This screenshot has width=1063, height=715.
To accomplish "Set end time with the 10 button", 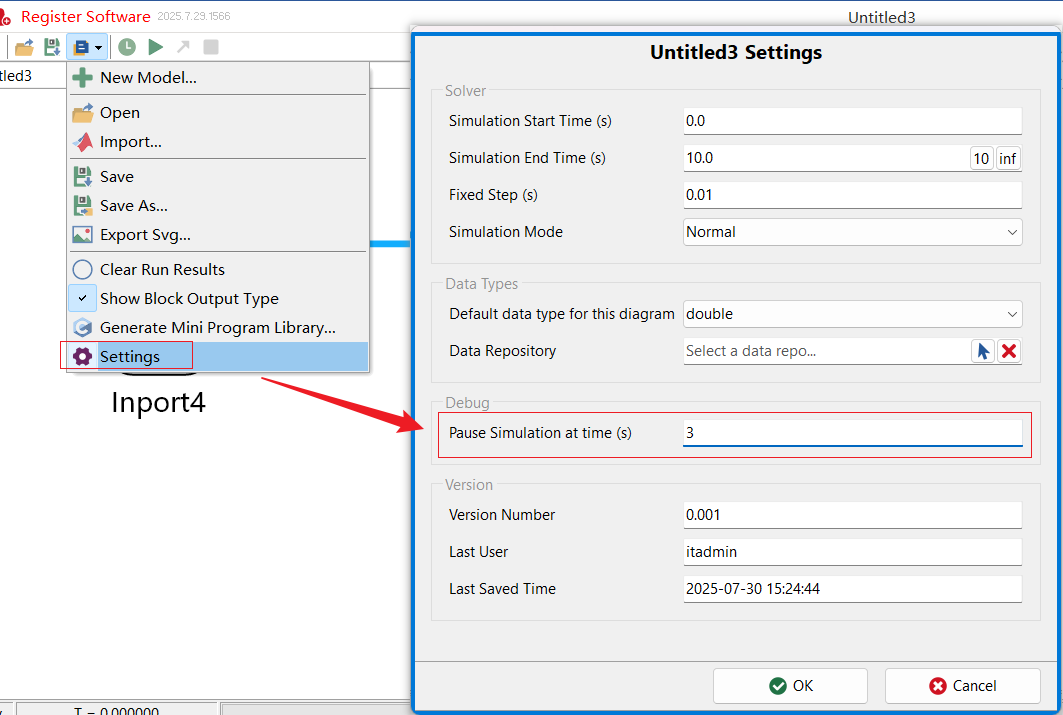I will [x=981, y=159].
